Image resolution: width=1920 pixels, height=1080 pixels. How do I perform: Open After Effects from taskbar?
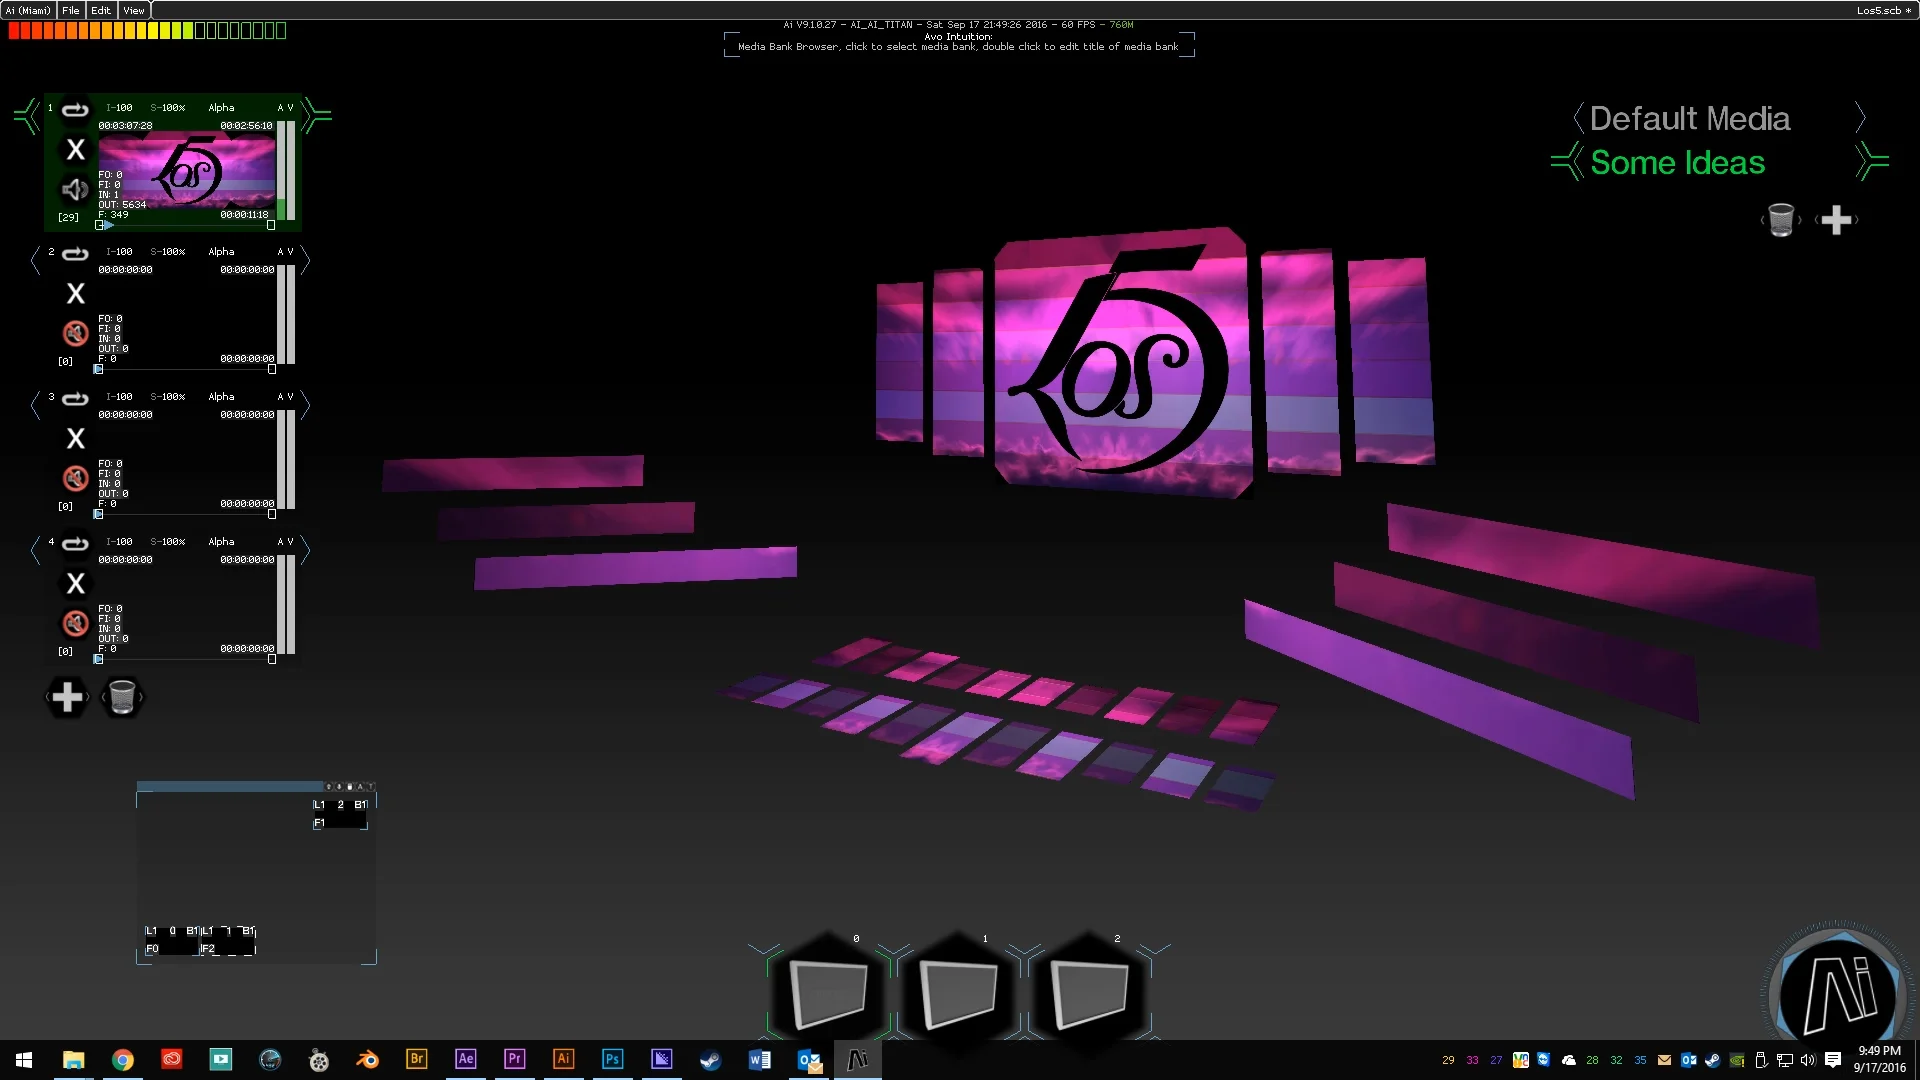465,1059
